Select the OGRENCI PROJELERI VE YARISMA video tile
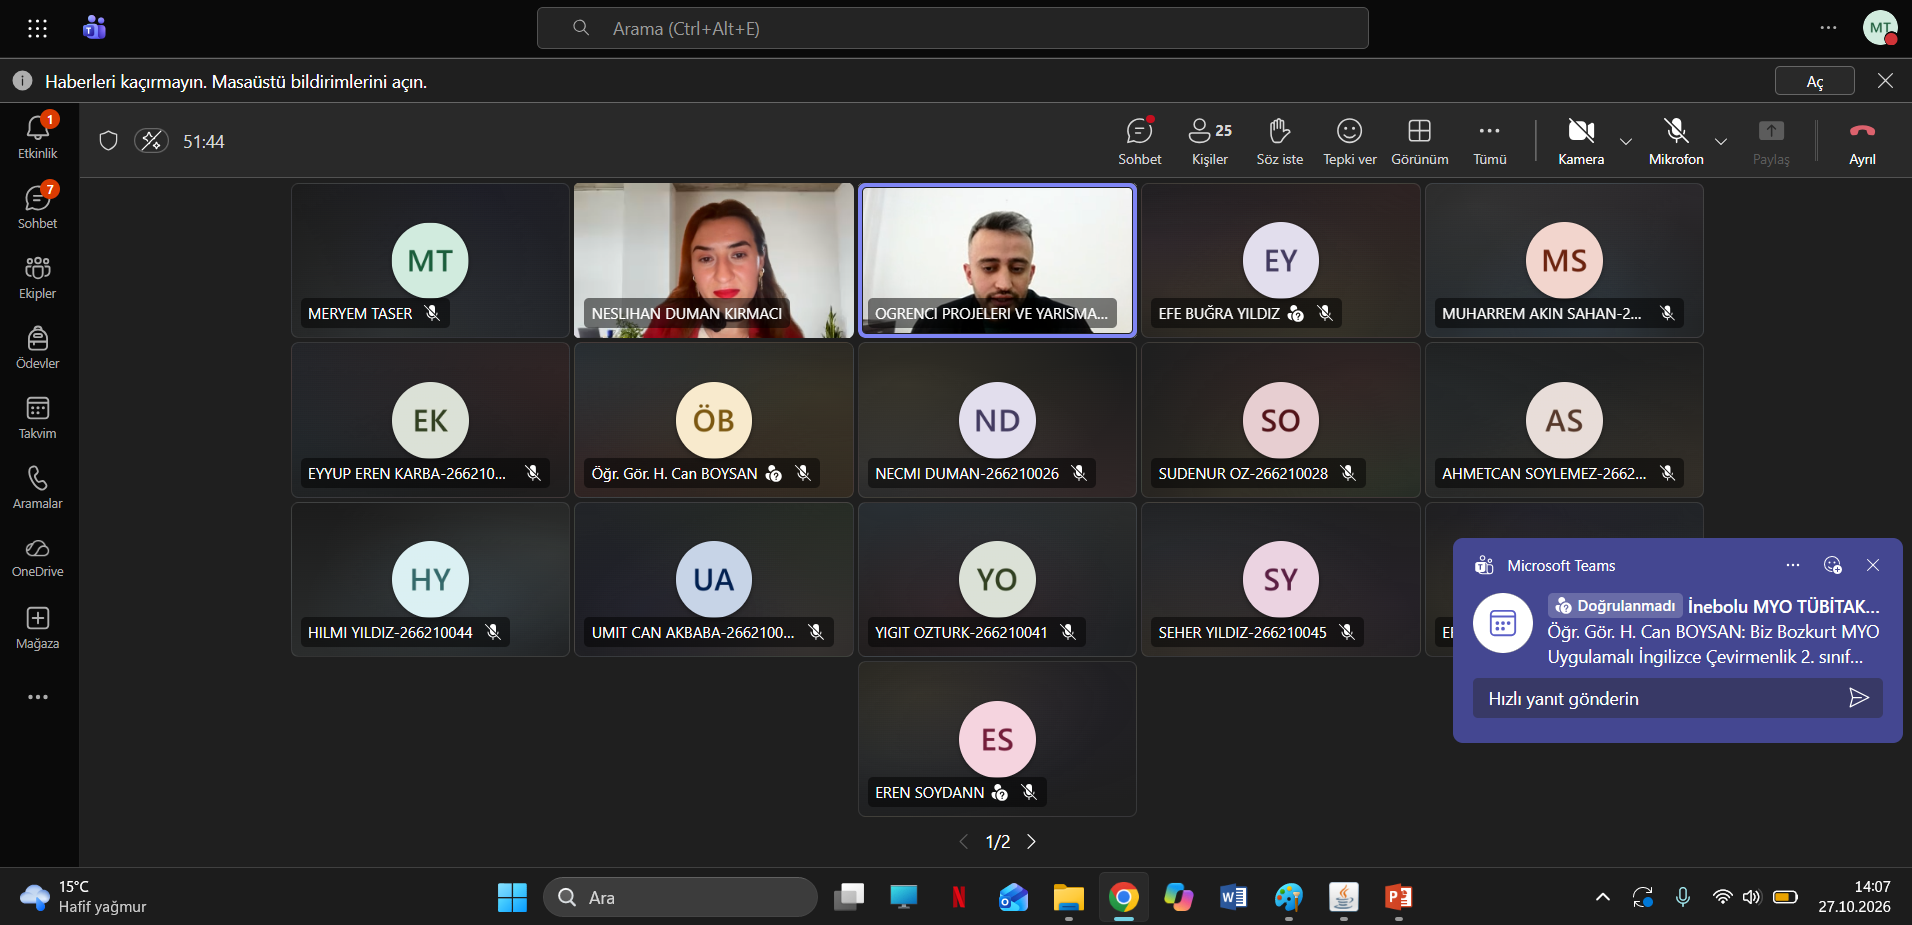The height and width of the screenshot is (925, 1912). click(997, 260)
